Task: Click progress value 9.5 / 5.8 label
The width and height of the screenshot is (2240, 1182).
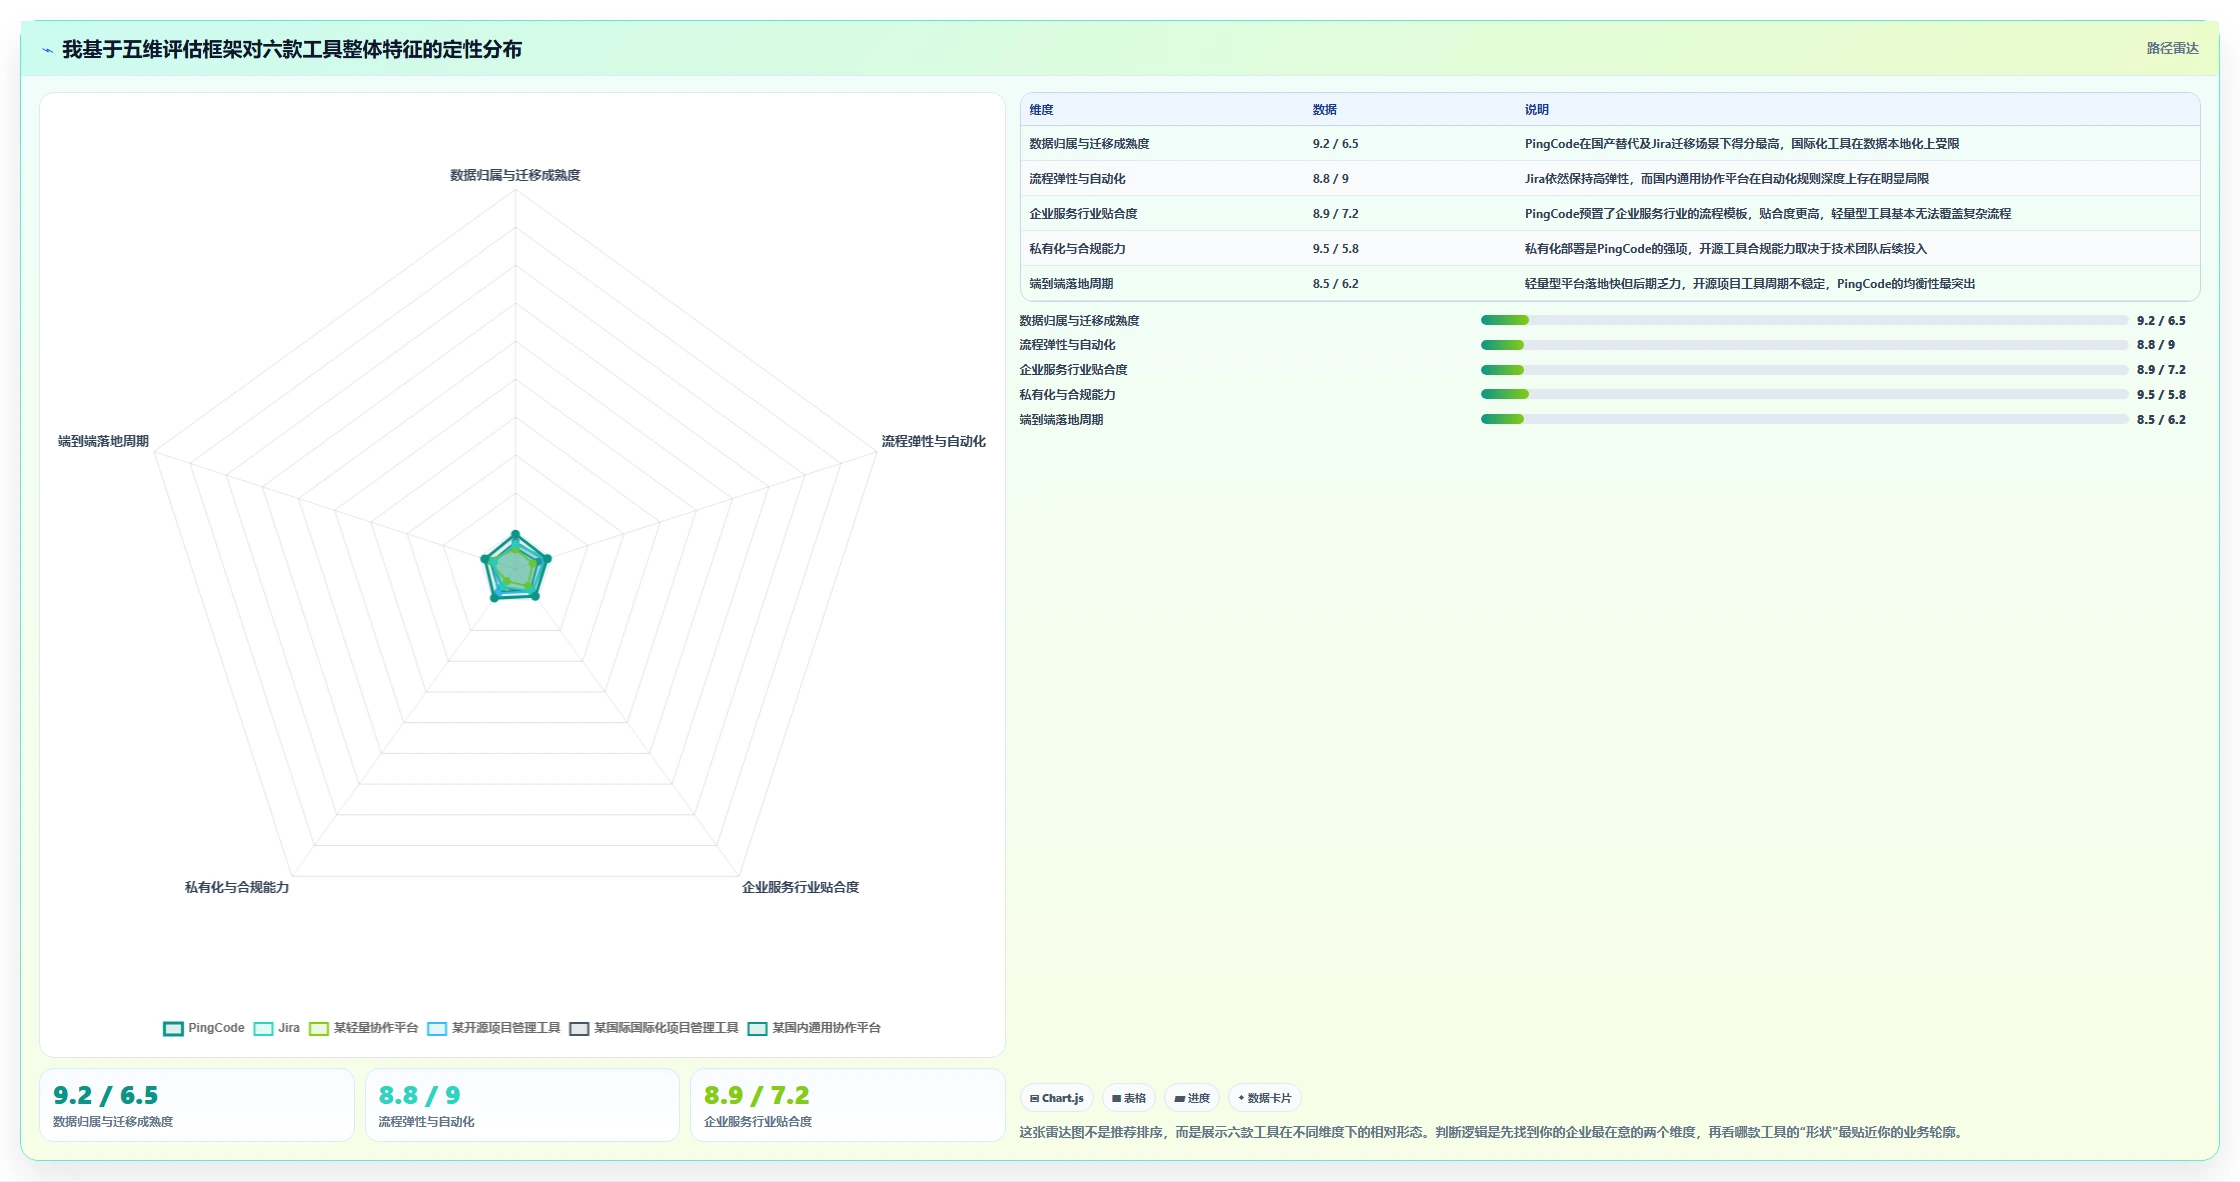Action: tap(2161, 394)
